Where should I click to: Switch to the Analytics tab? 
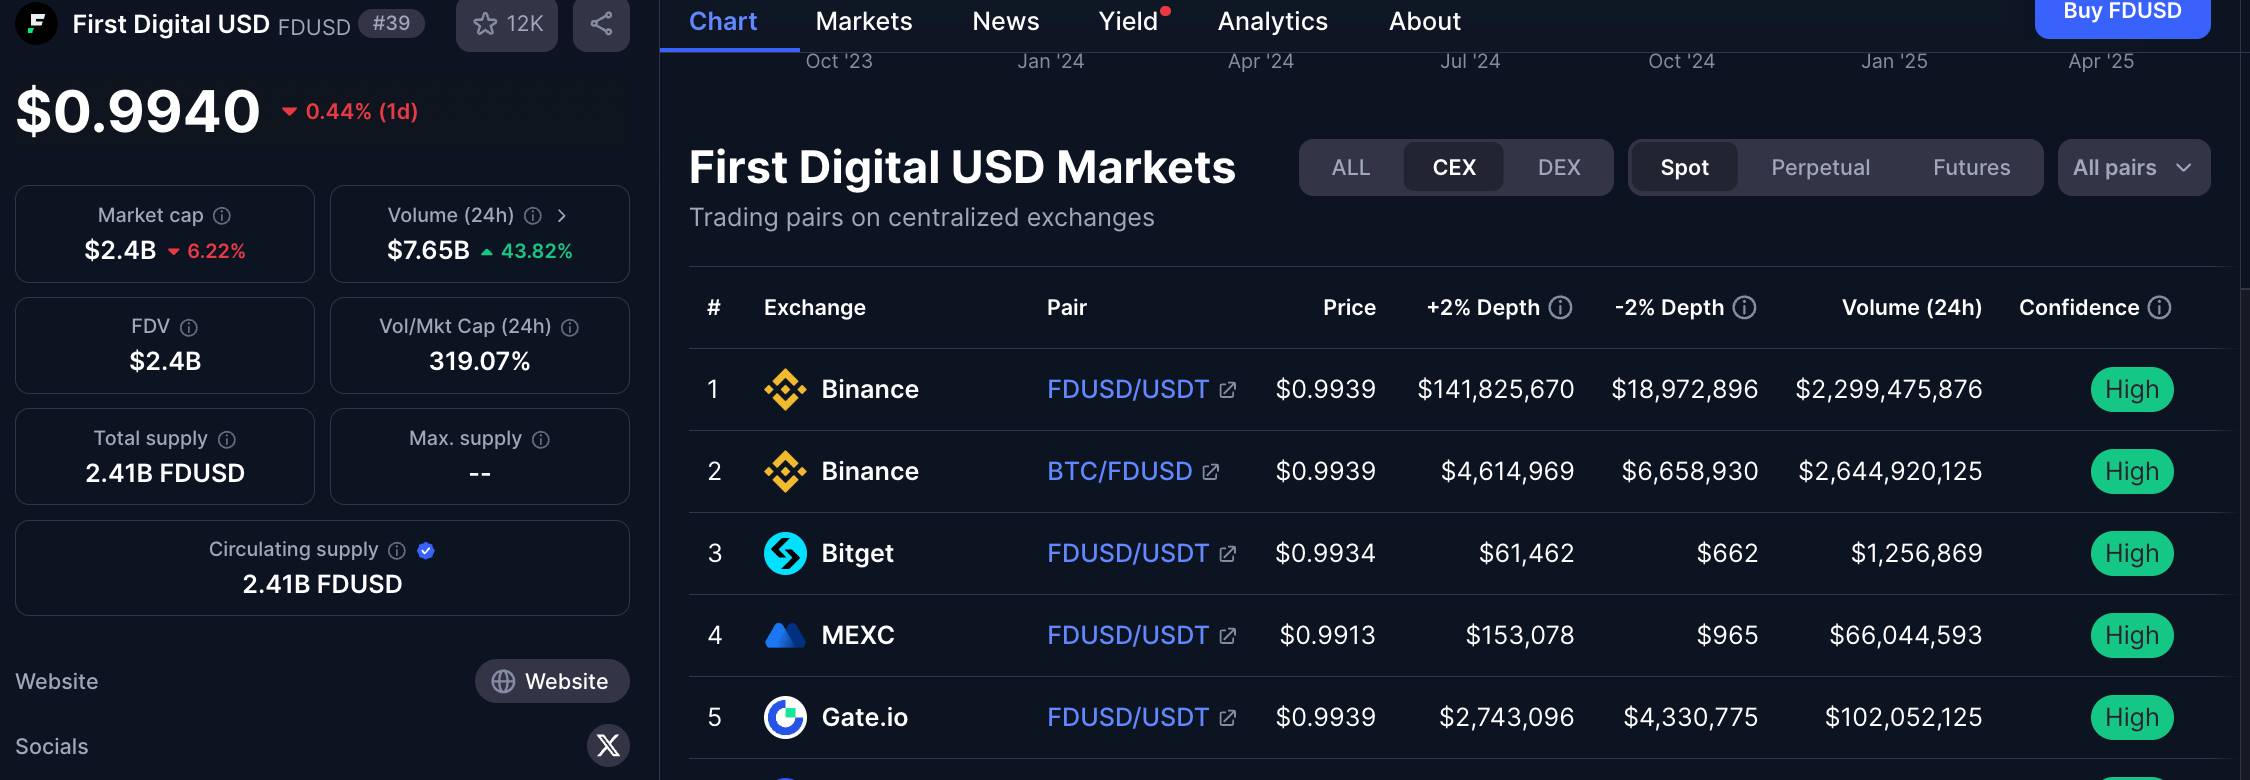point(1272,22)
